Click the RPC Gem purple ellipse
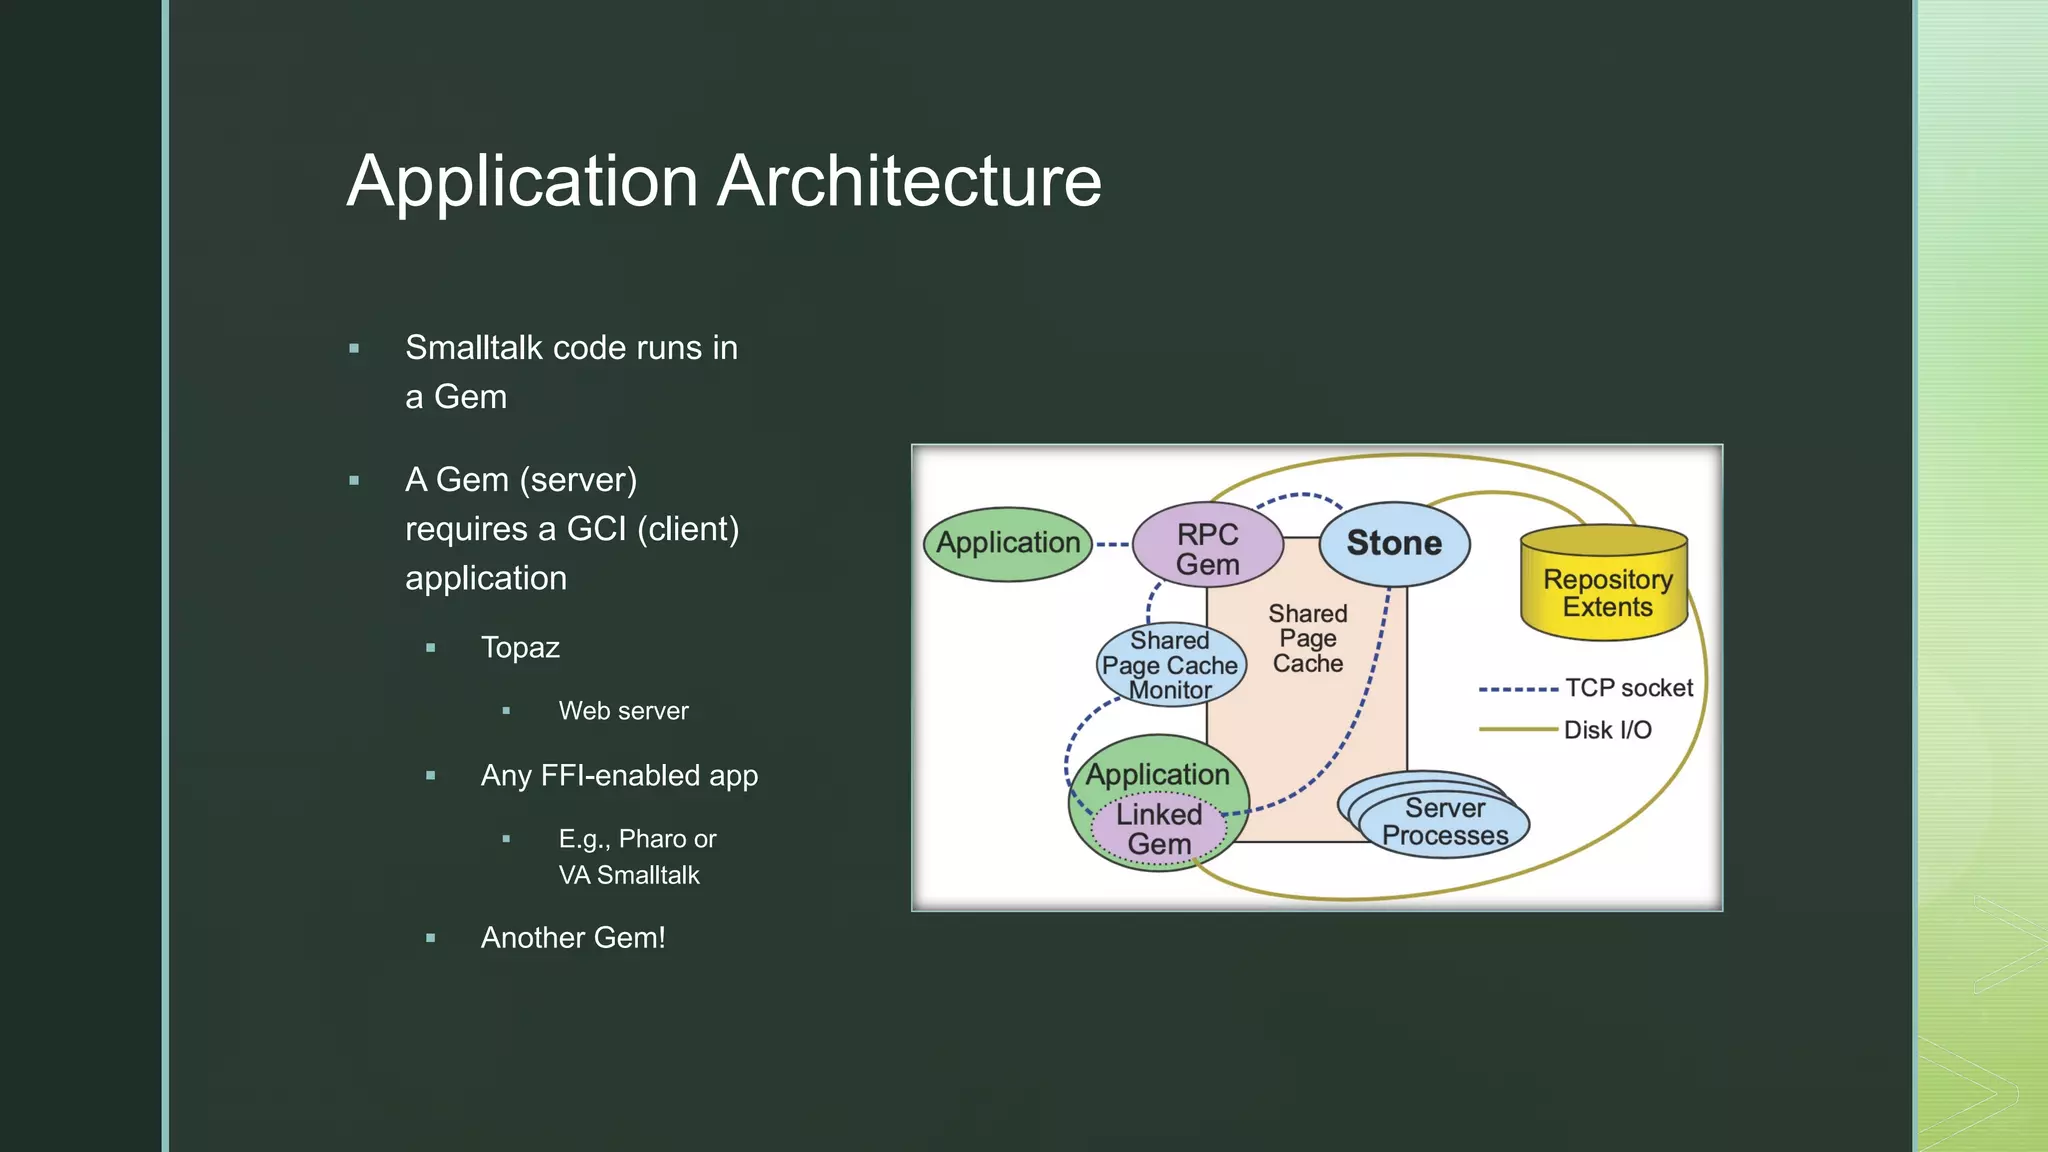This screenshot has width=2048, height=1152. point(1207,548)
